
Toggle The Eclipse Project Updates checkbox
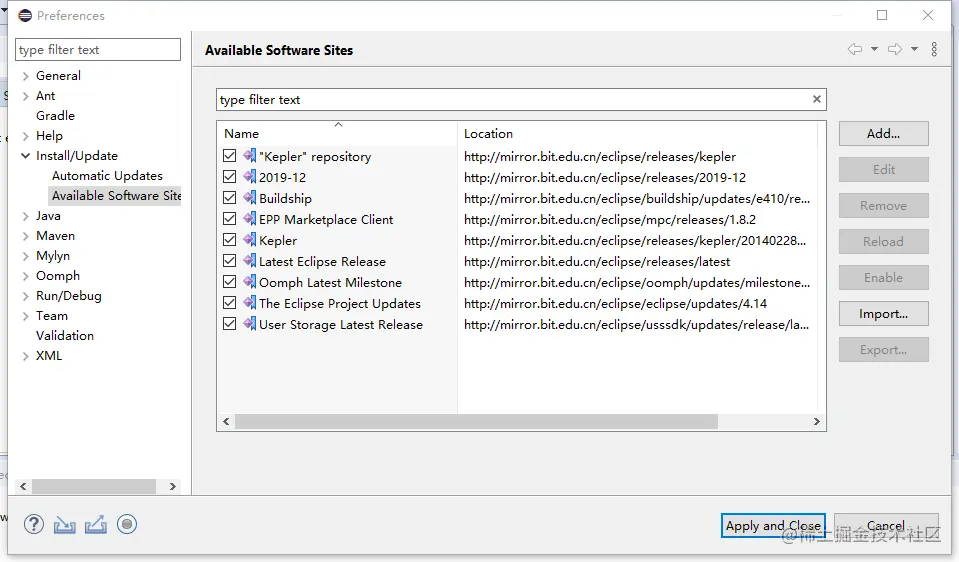[229, 302]
